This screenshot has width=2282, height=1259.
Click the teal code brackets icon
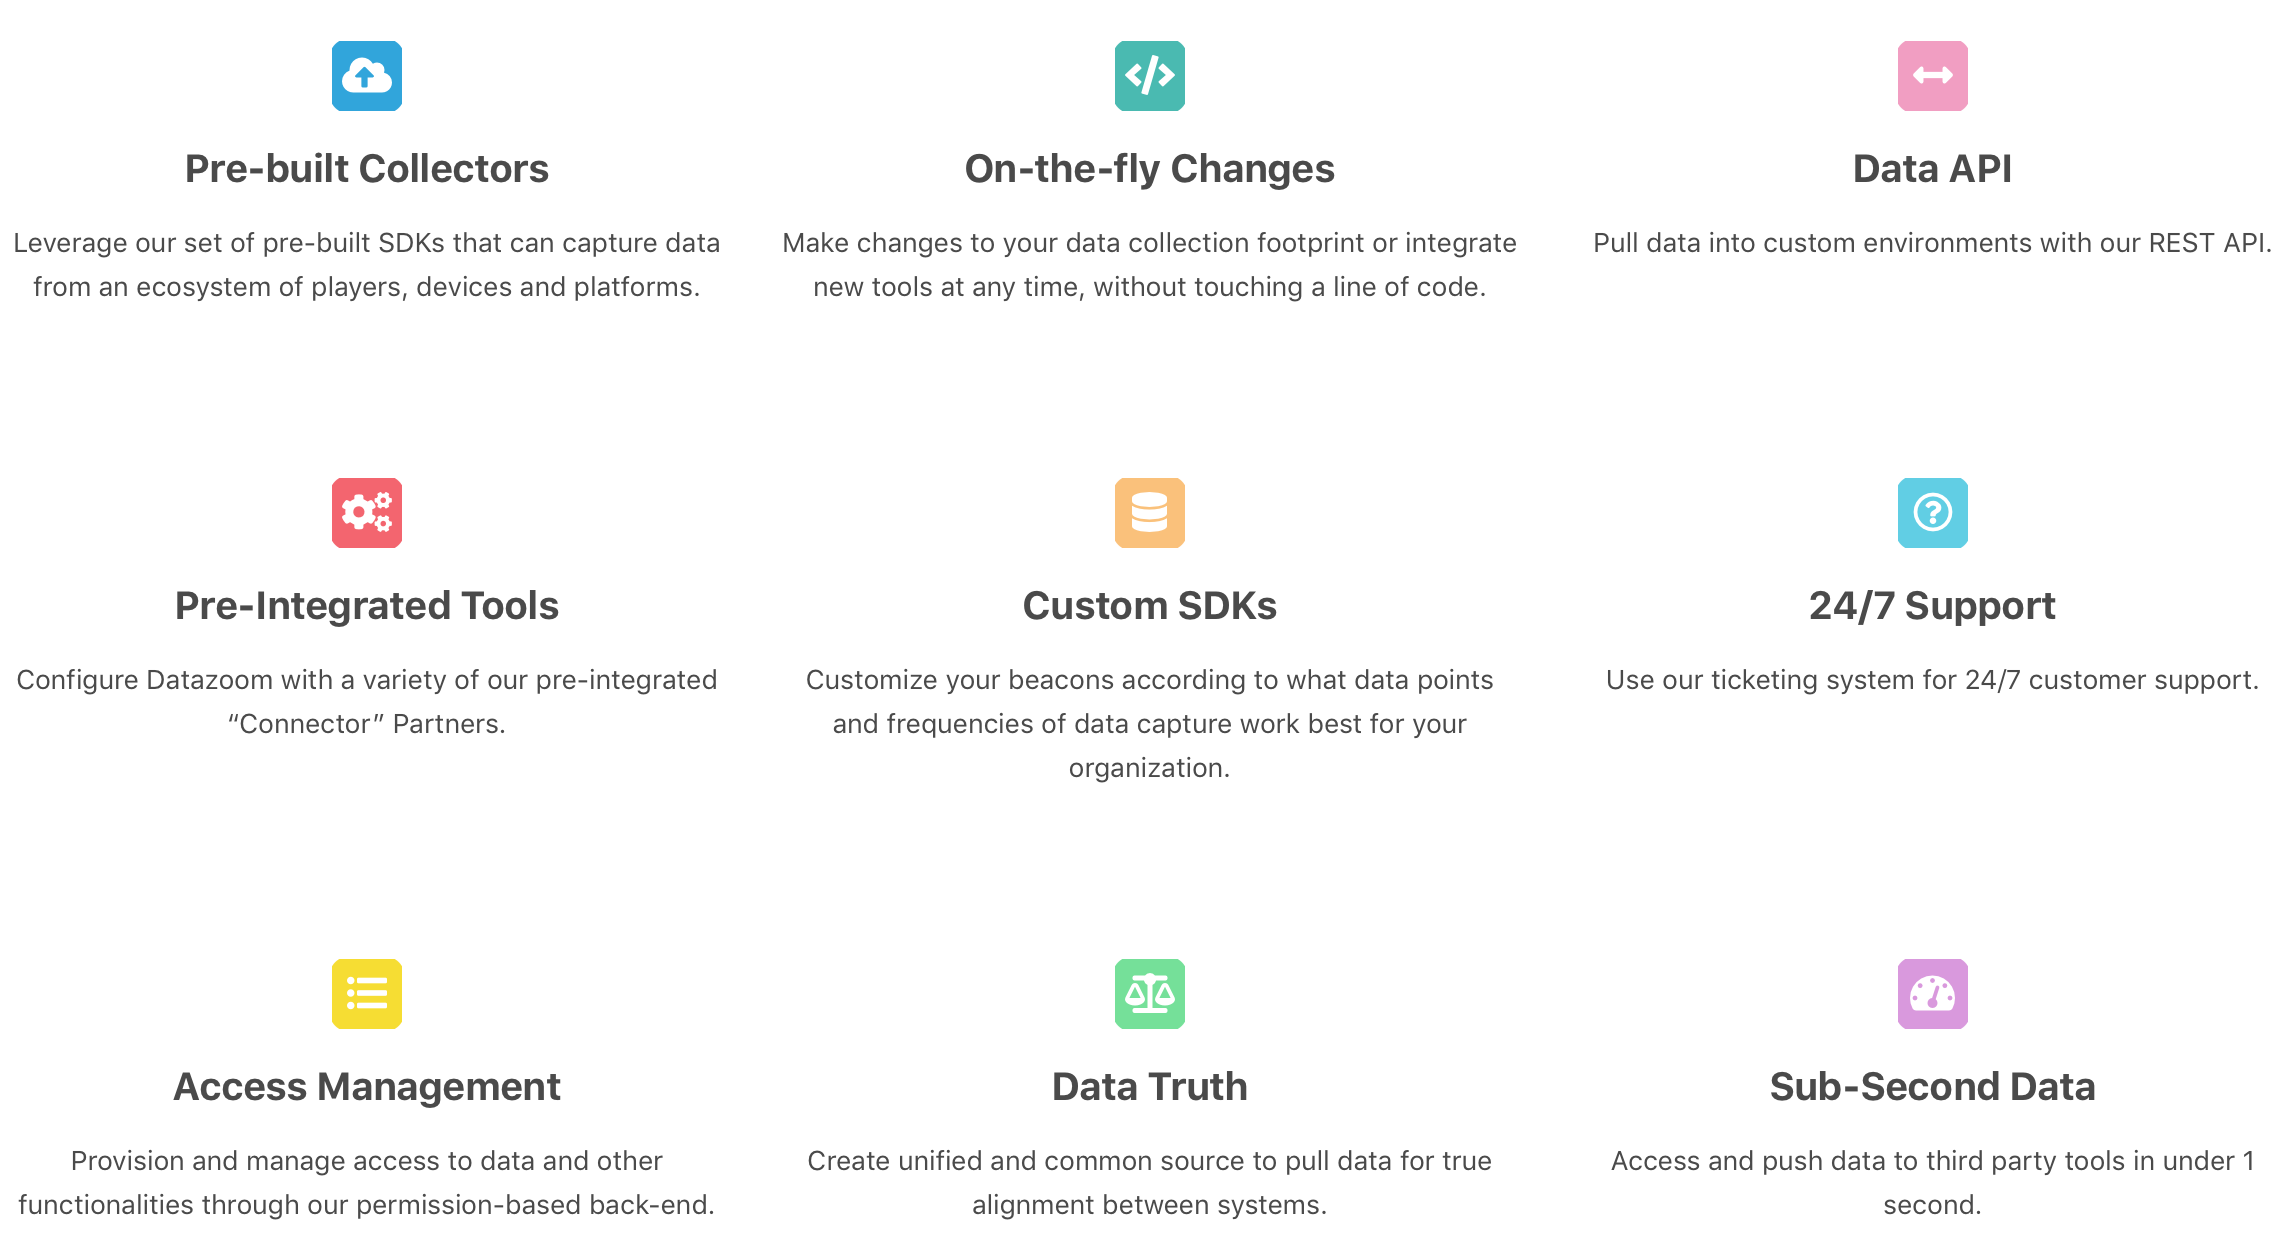(x=1150, y=76)
